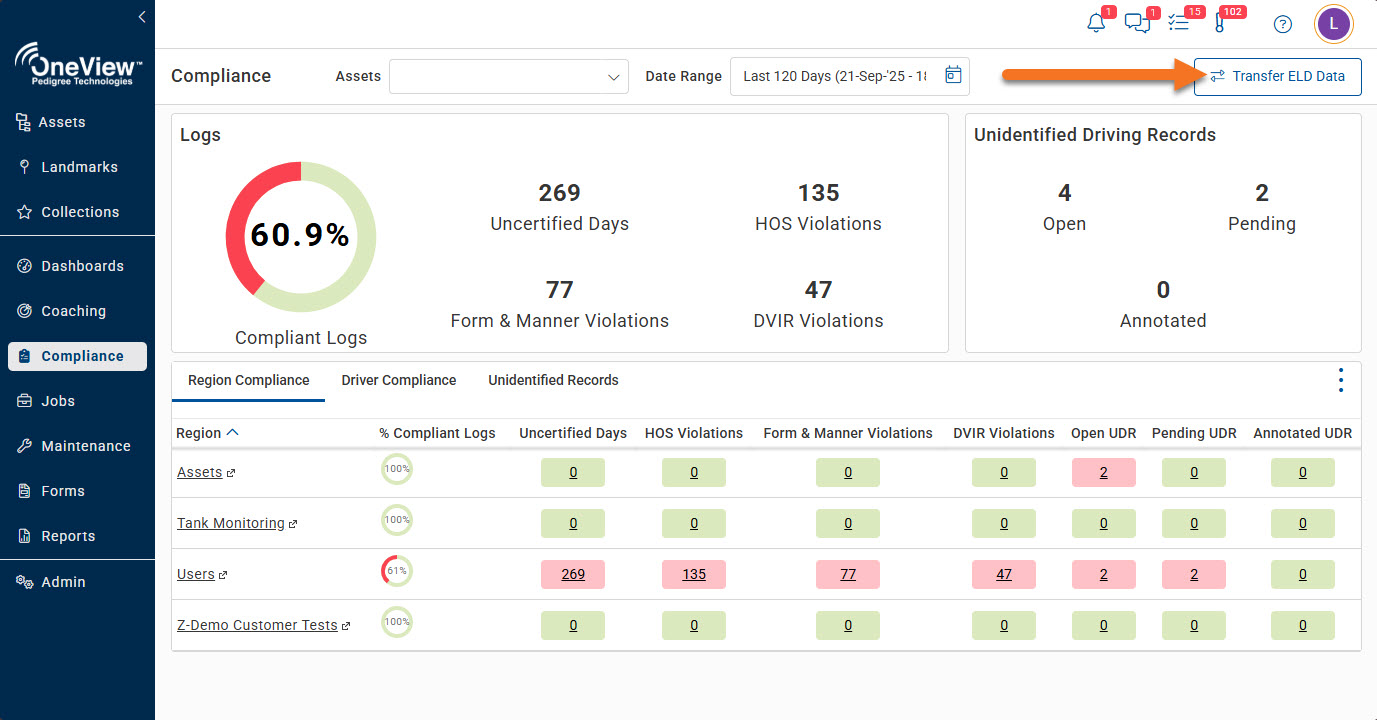This screenshot has height=720, width=1377.
Task: Open Dashboards from the sidebar
Action: point(82,266)
